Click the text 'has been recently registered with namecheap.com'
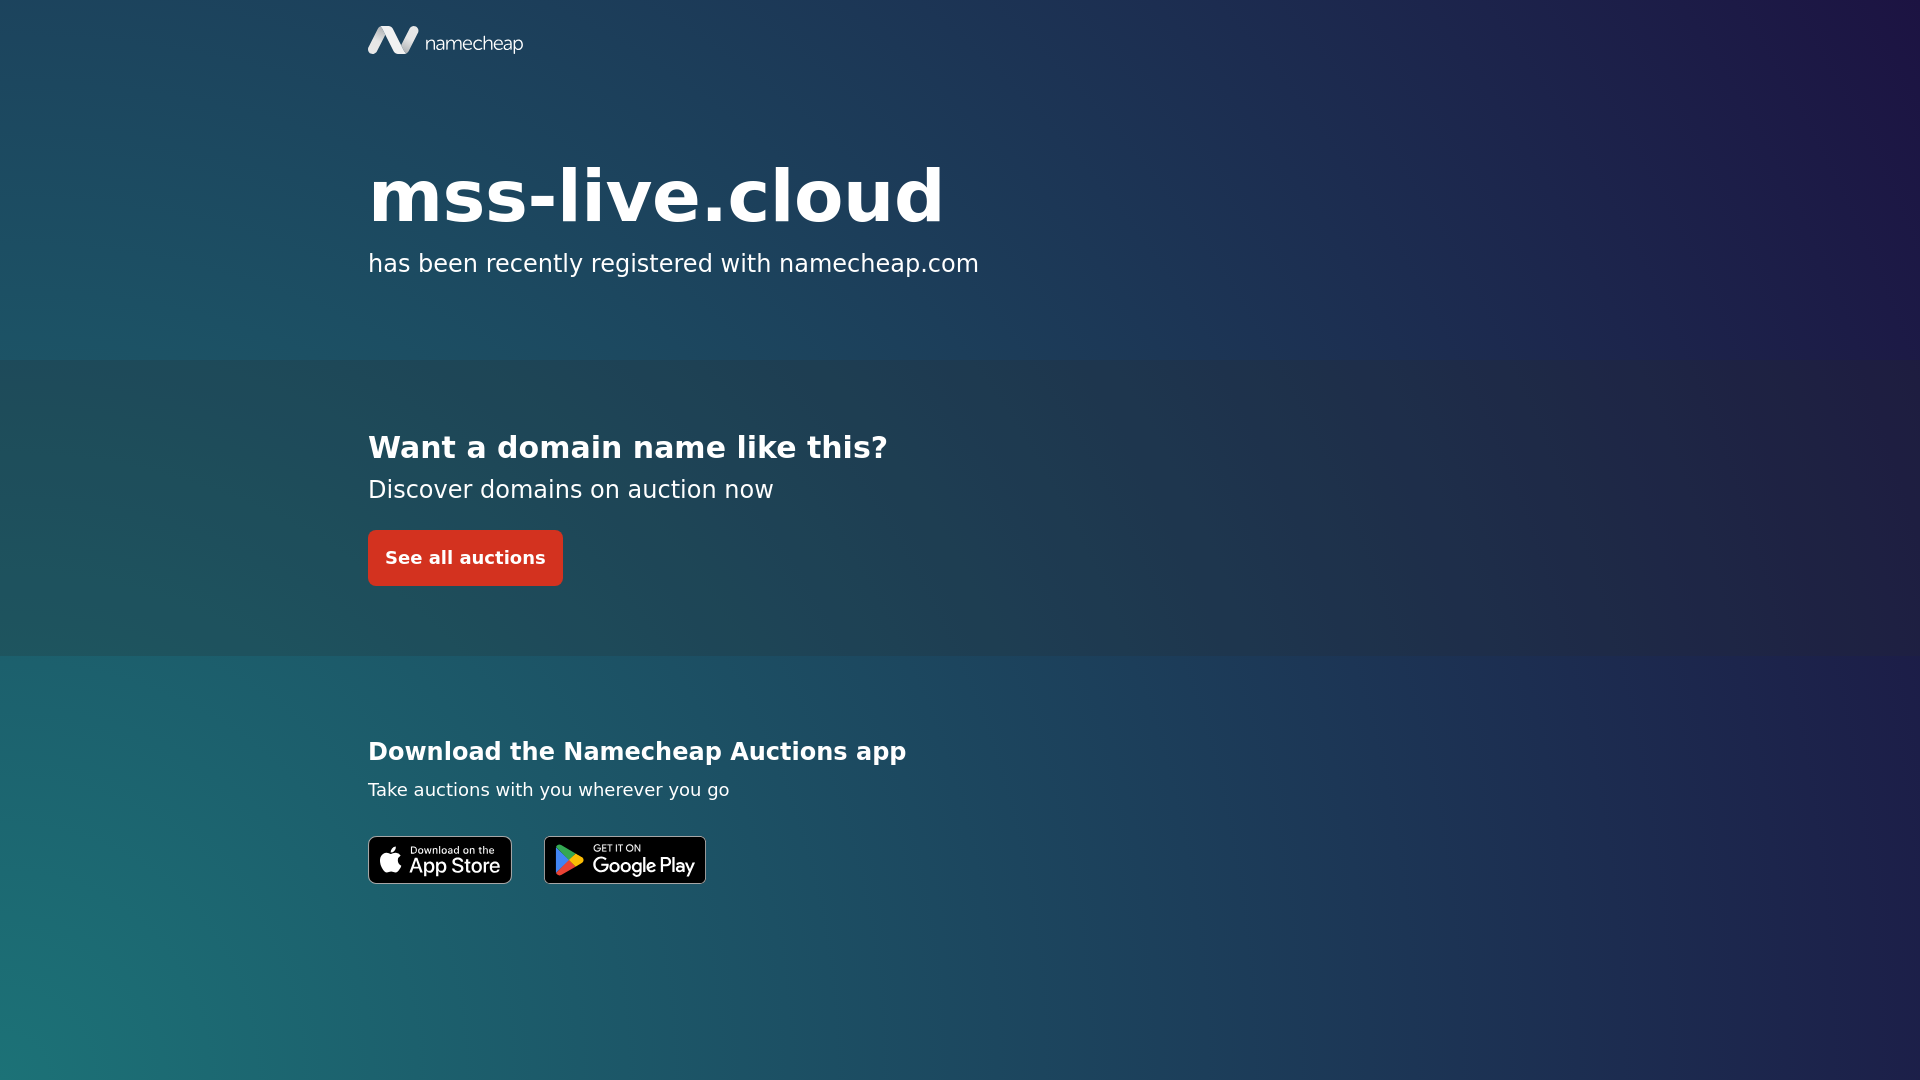This screenshot has width=1920, height=1080. coord(673,264)
